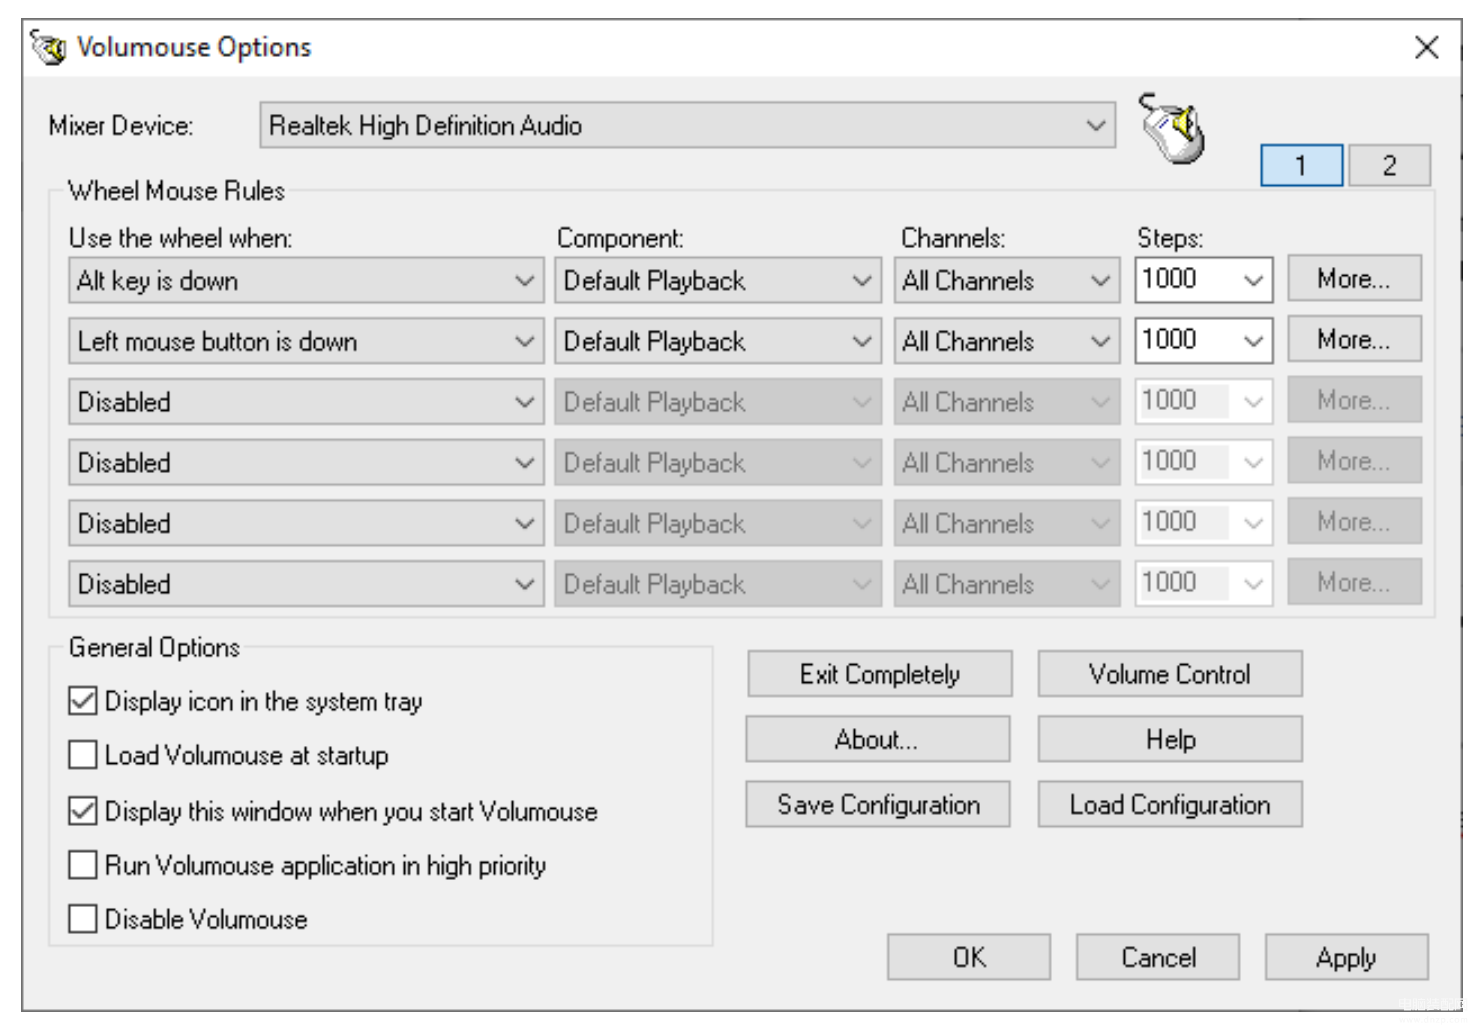This screenshot has height=1033, width=1478.
Task: Click the Exit Completely button
Action: click(x=879, y=674)
